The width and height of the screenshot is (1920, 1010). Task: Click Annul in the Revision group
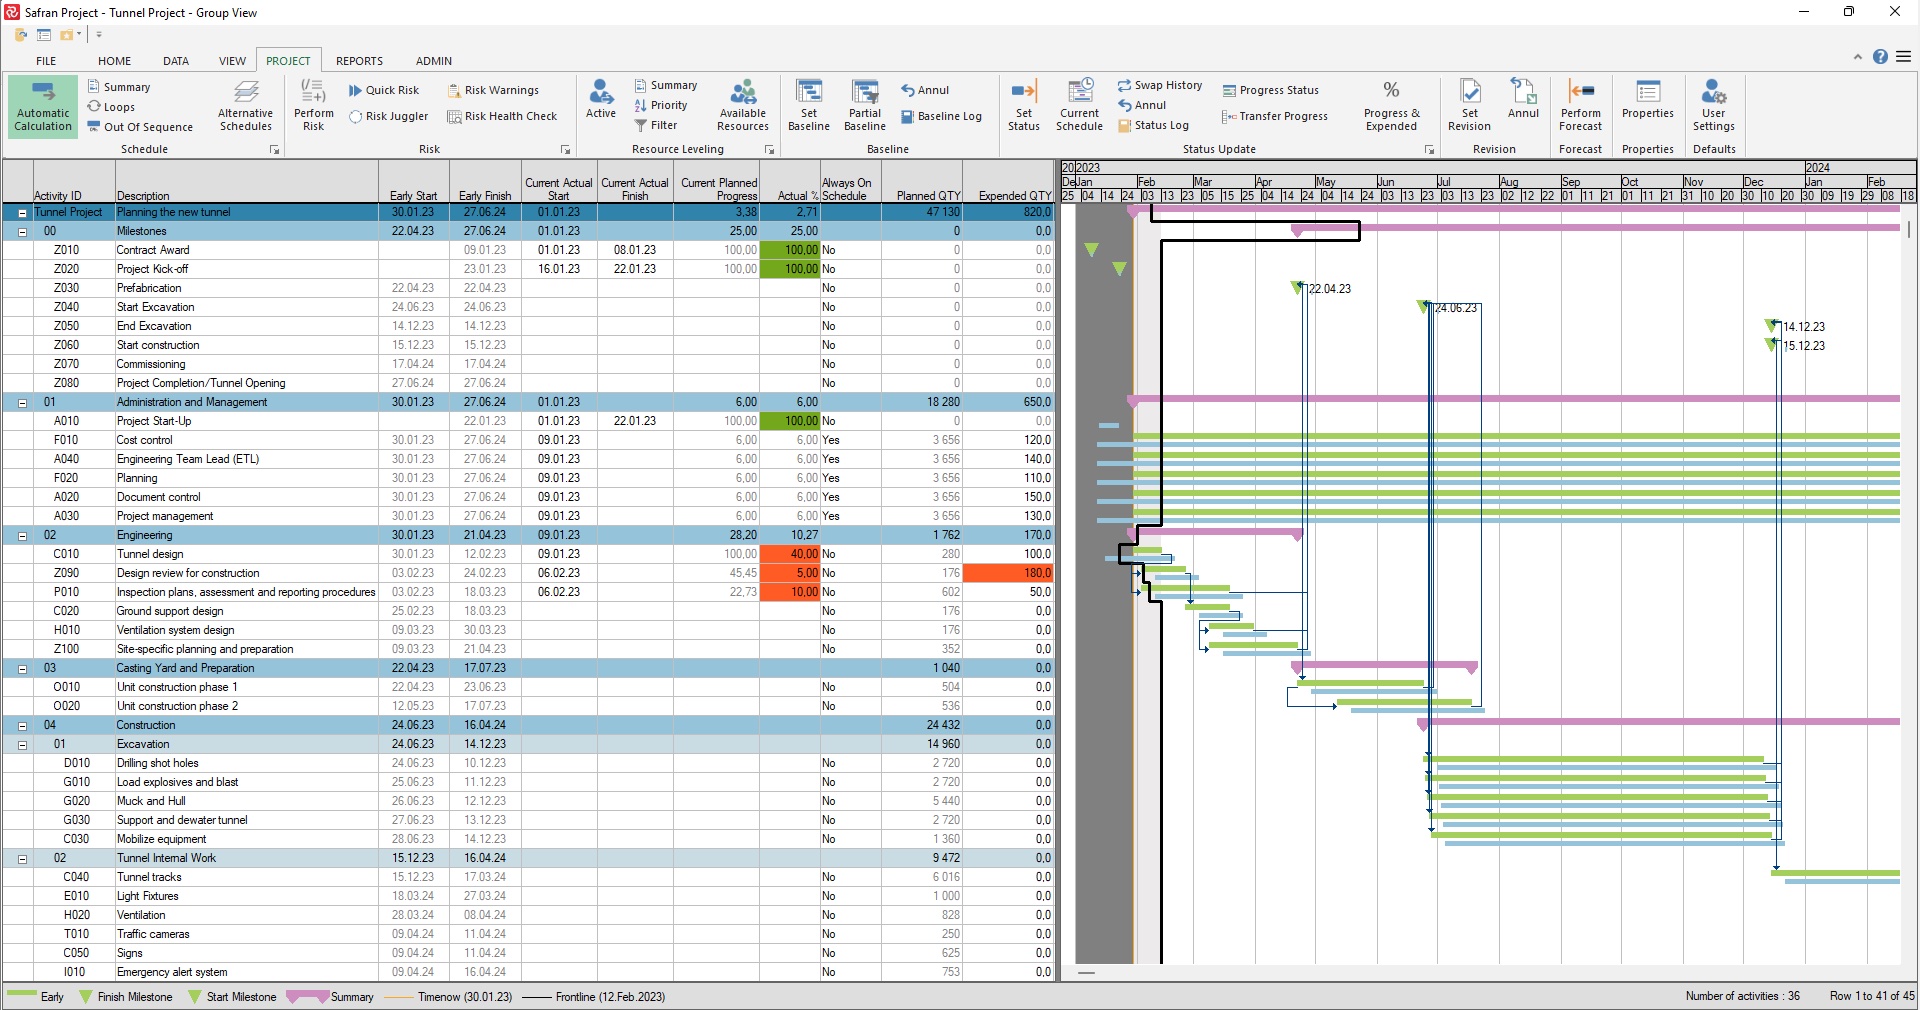click(x=1523, y=100)
